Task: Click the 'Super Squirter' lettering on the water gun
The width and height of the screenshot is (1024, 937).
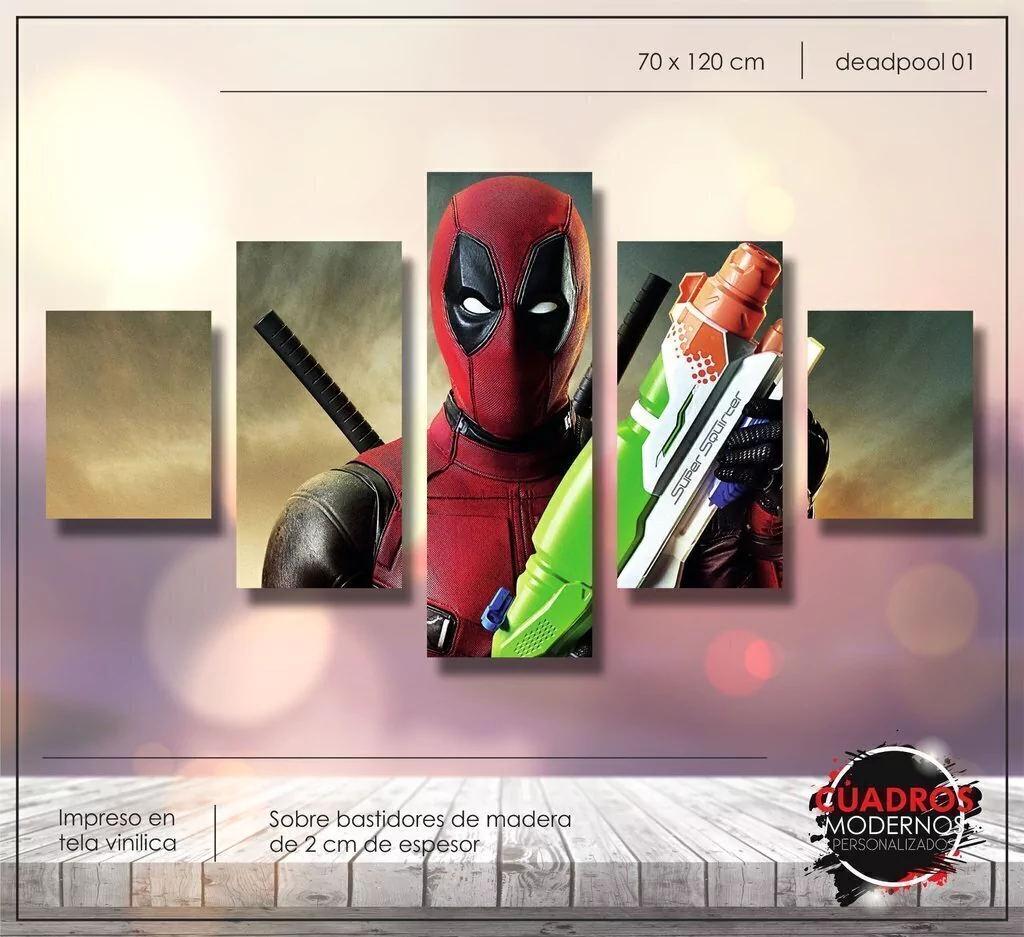Action: point(707,447)
